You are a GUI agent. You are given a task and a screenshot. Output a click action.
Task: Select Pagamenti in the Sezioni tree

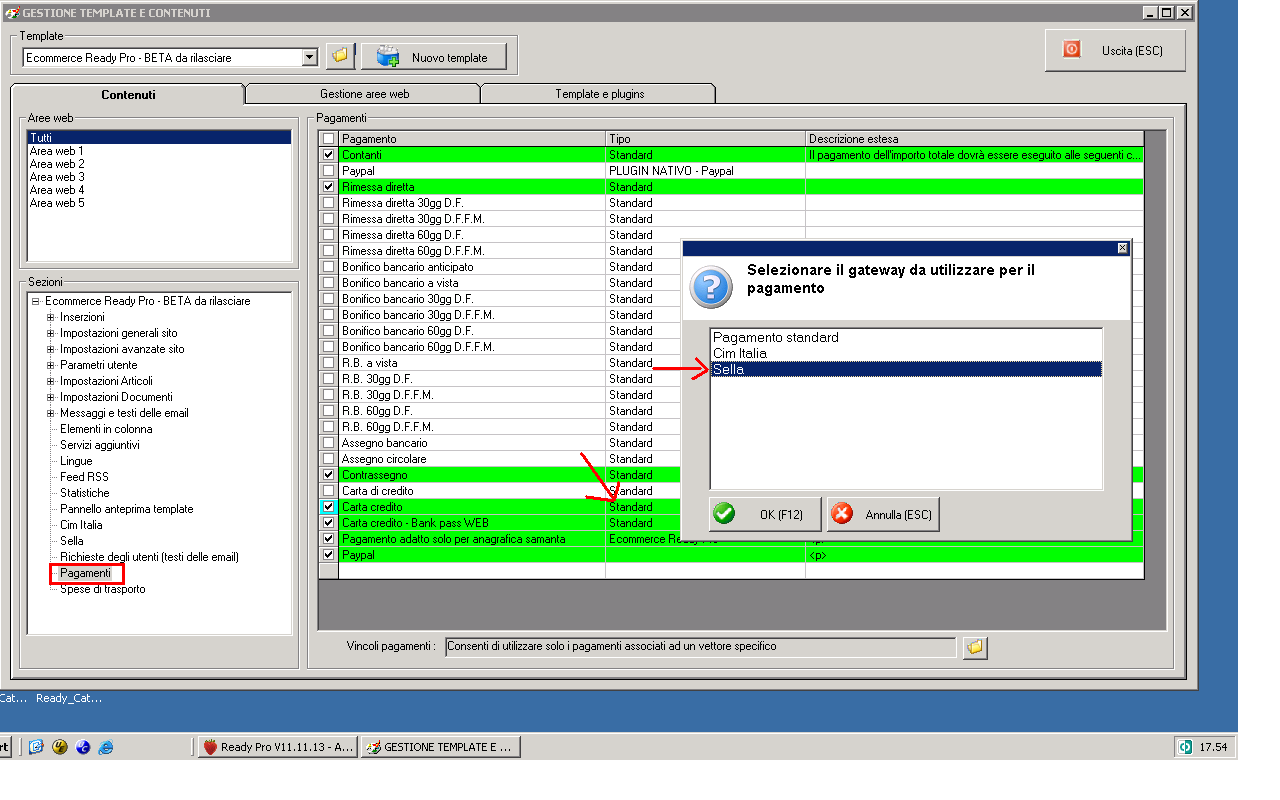(x=86, y=573)
